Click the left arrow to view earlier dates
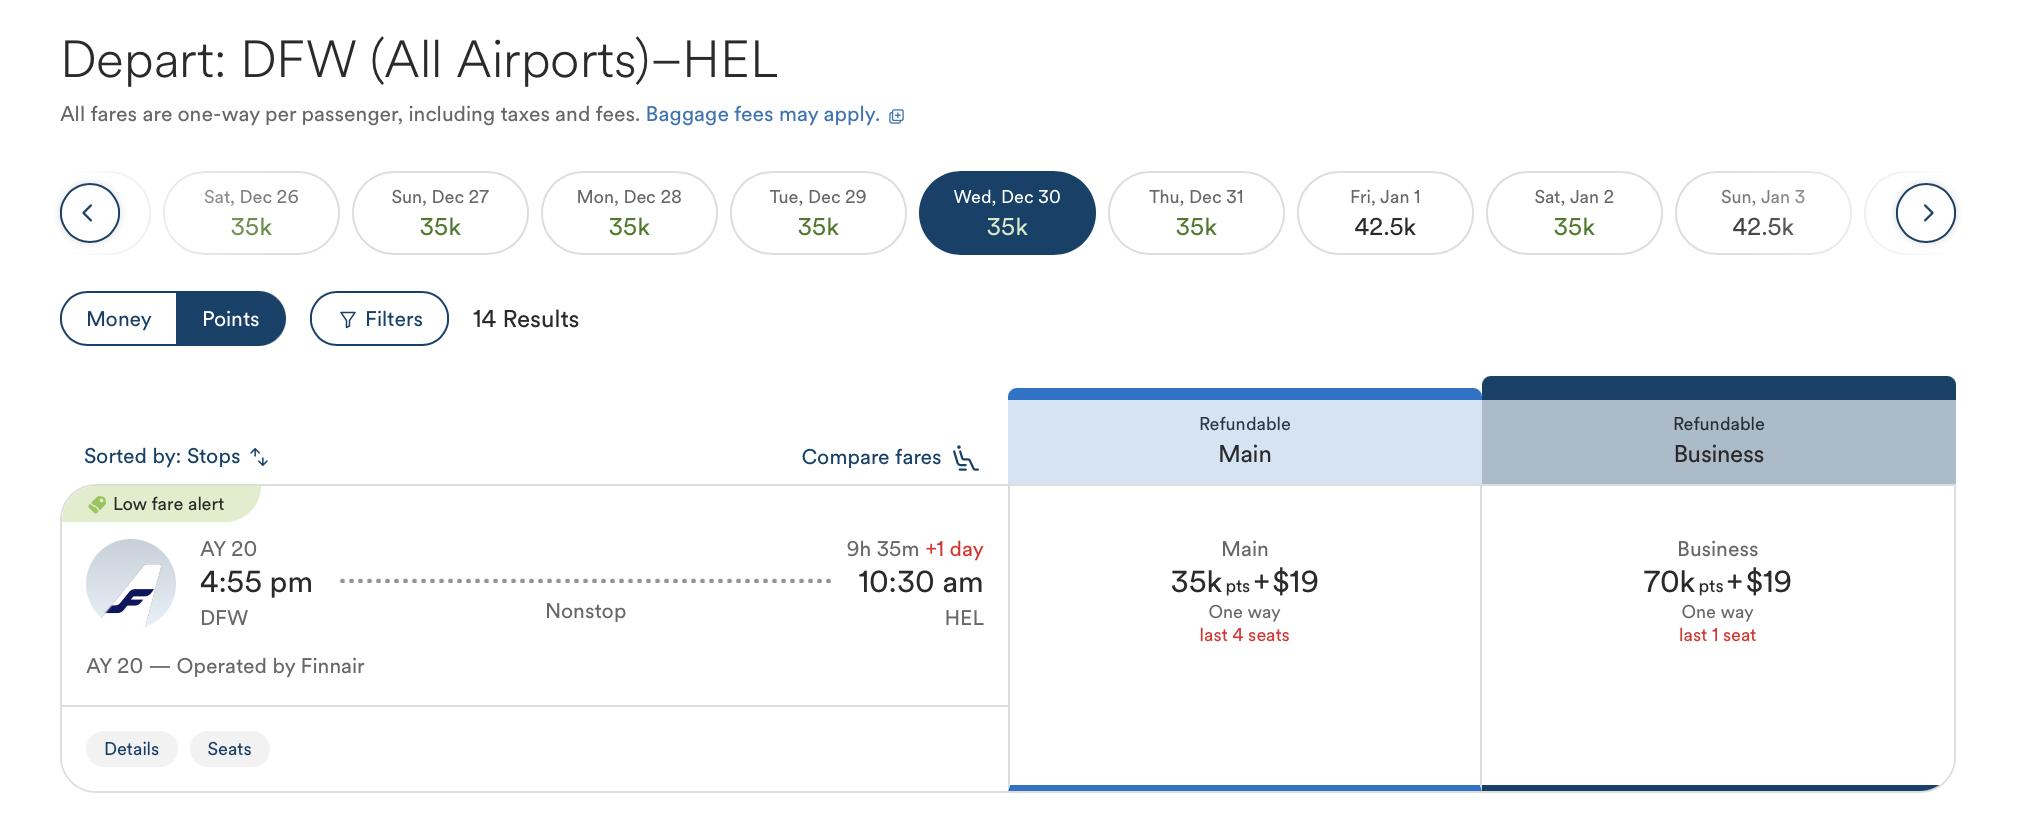Screen dimensions: 2040x820 click(x=91, y=212)
